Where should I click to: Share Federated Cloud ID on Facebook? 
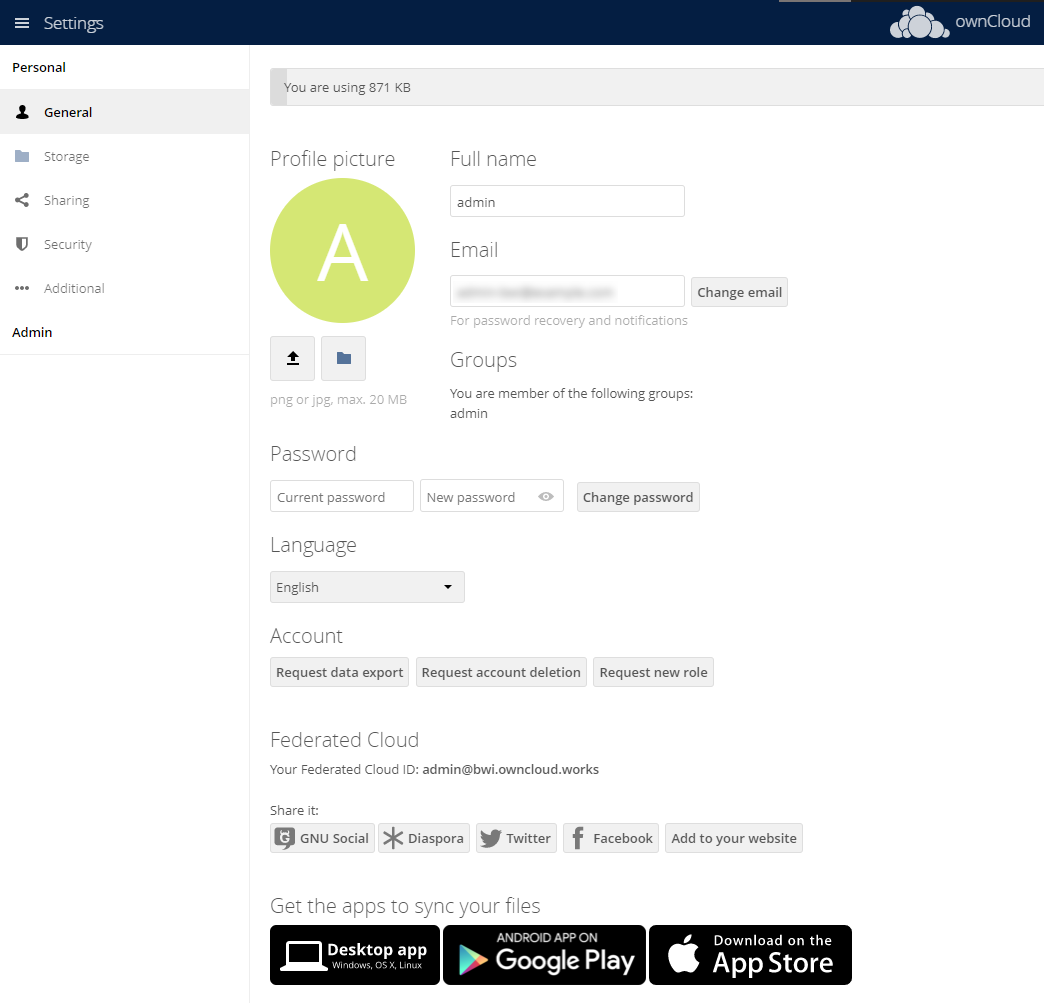pyautogui.click(x=610, y=838)
